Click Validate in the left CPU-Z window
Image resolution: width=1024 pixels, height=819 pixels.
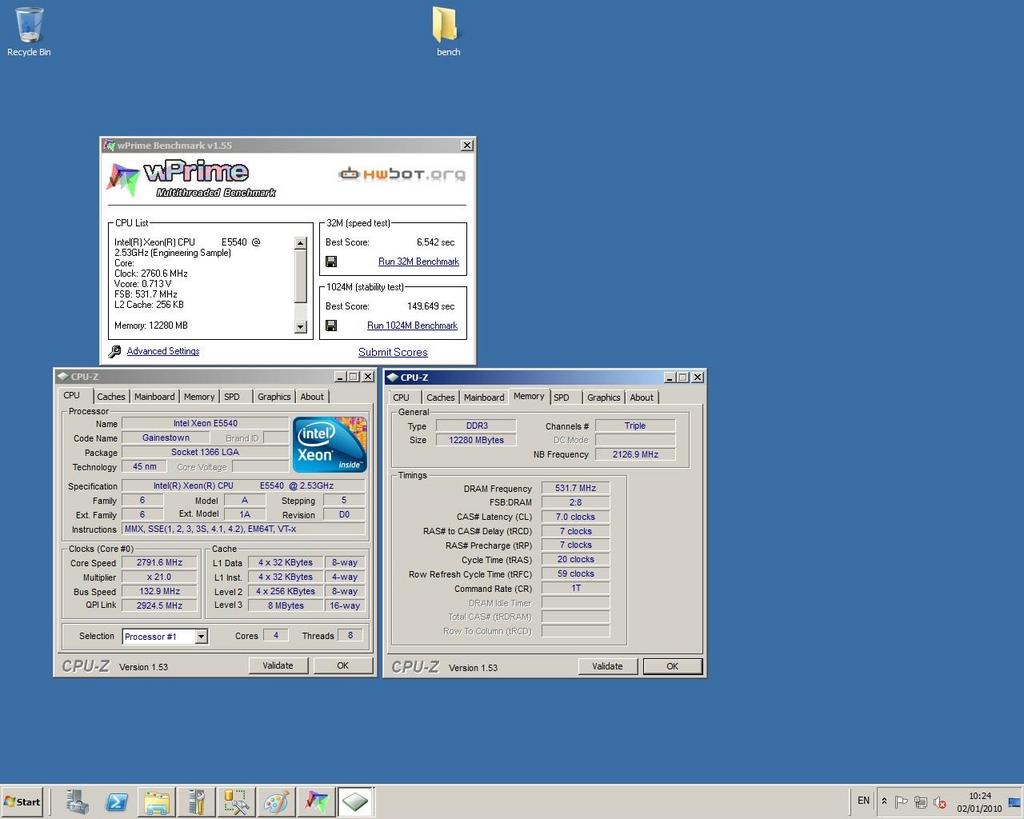click(x=278, y=666)
